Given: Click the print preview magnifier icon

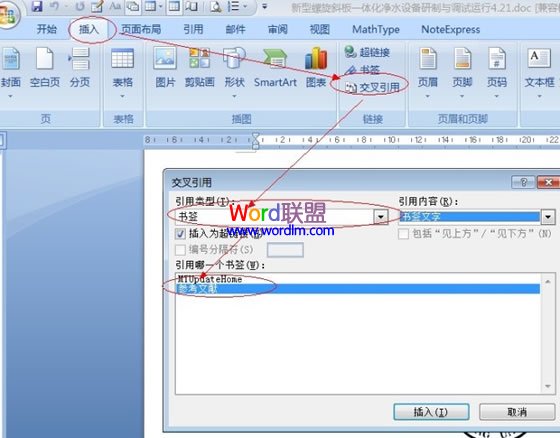Looking at the screenshot, I should (215, 6).
